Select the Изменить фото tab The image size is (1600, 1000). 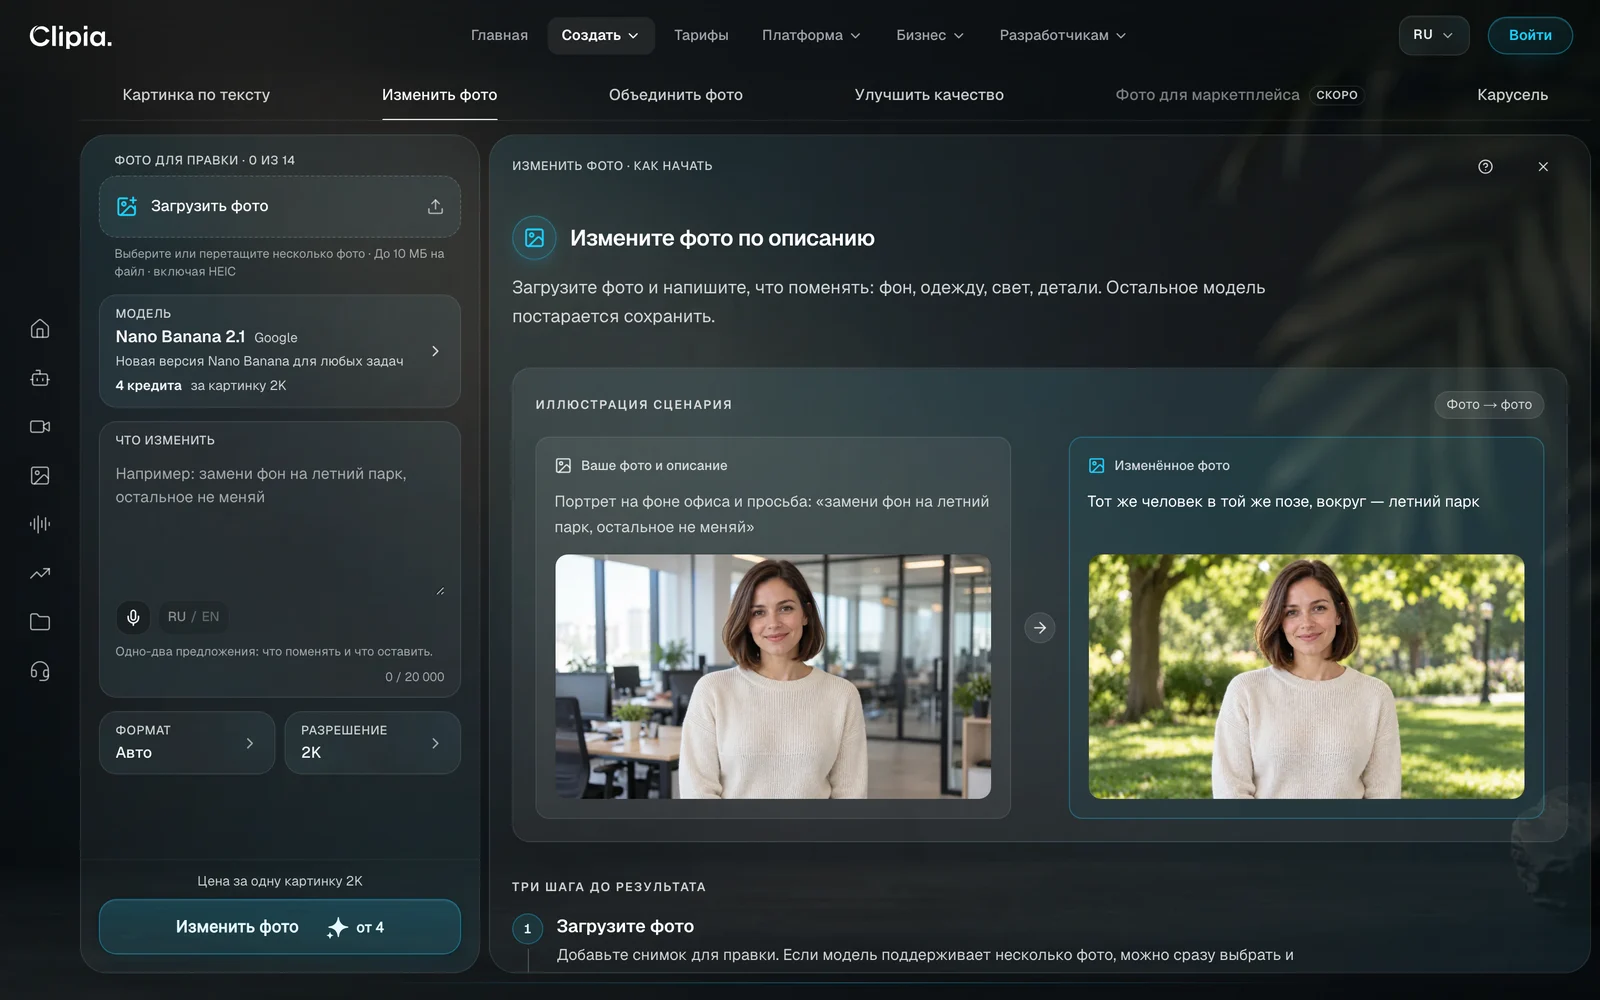[x=439, y=95]
